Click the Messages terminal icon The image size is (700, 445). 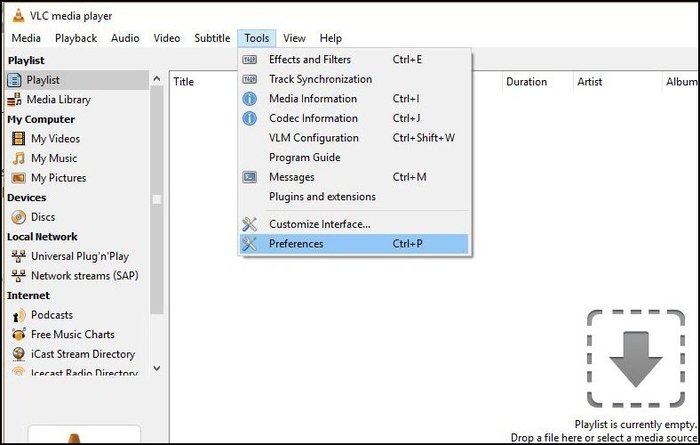point(249,177)
